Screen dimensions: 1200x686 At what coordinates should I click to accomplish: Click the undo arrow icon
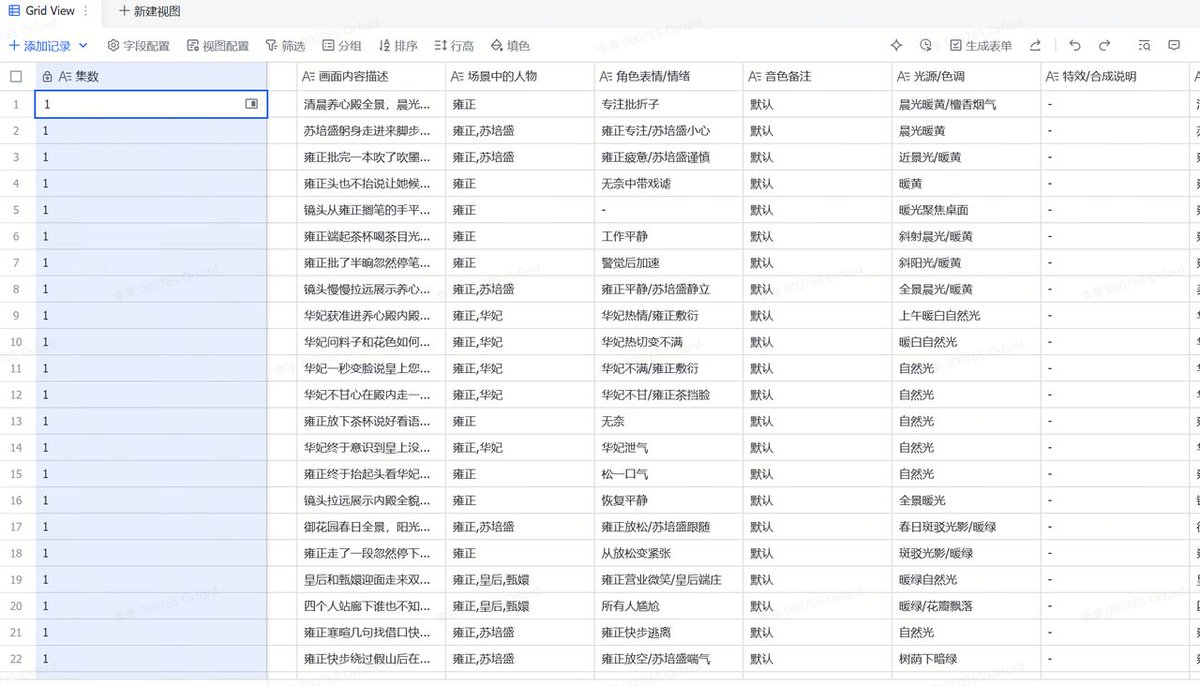click(1075, 45)
